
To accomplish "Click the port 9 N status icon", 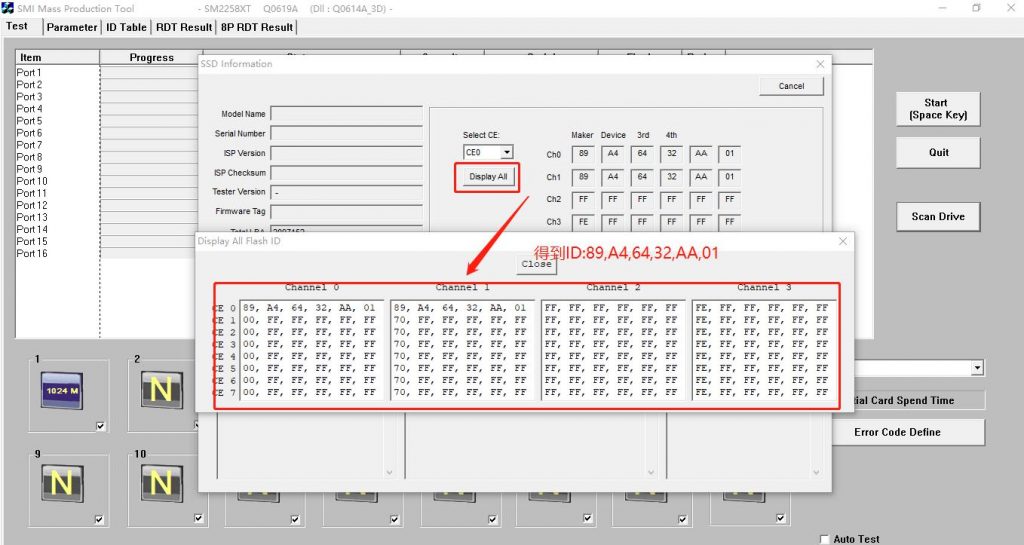I will point(62,485).
